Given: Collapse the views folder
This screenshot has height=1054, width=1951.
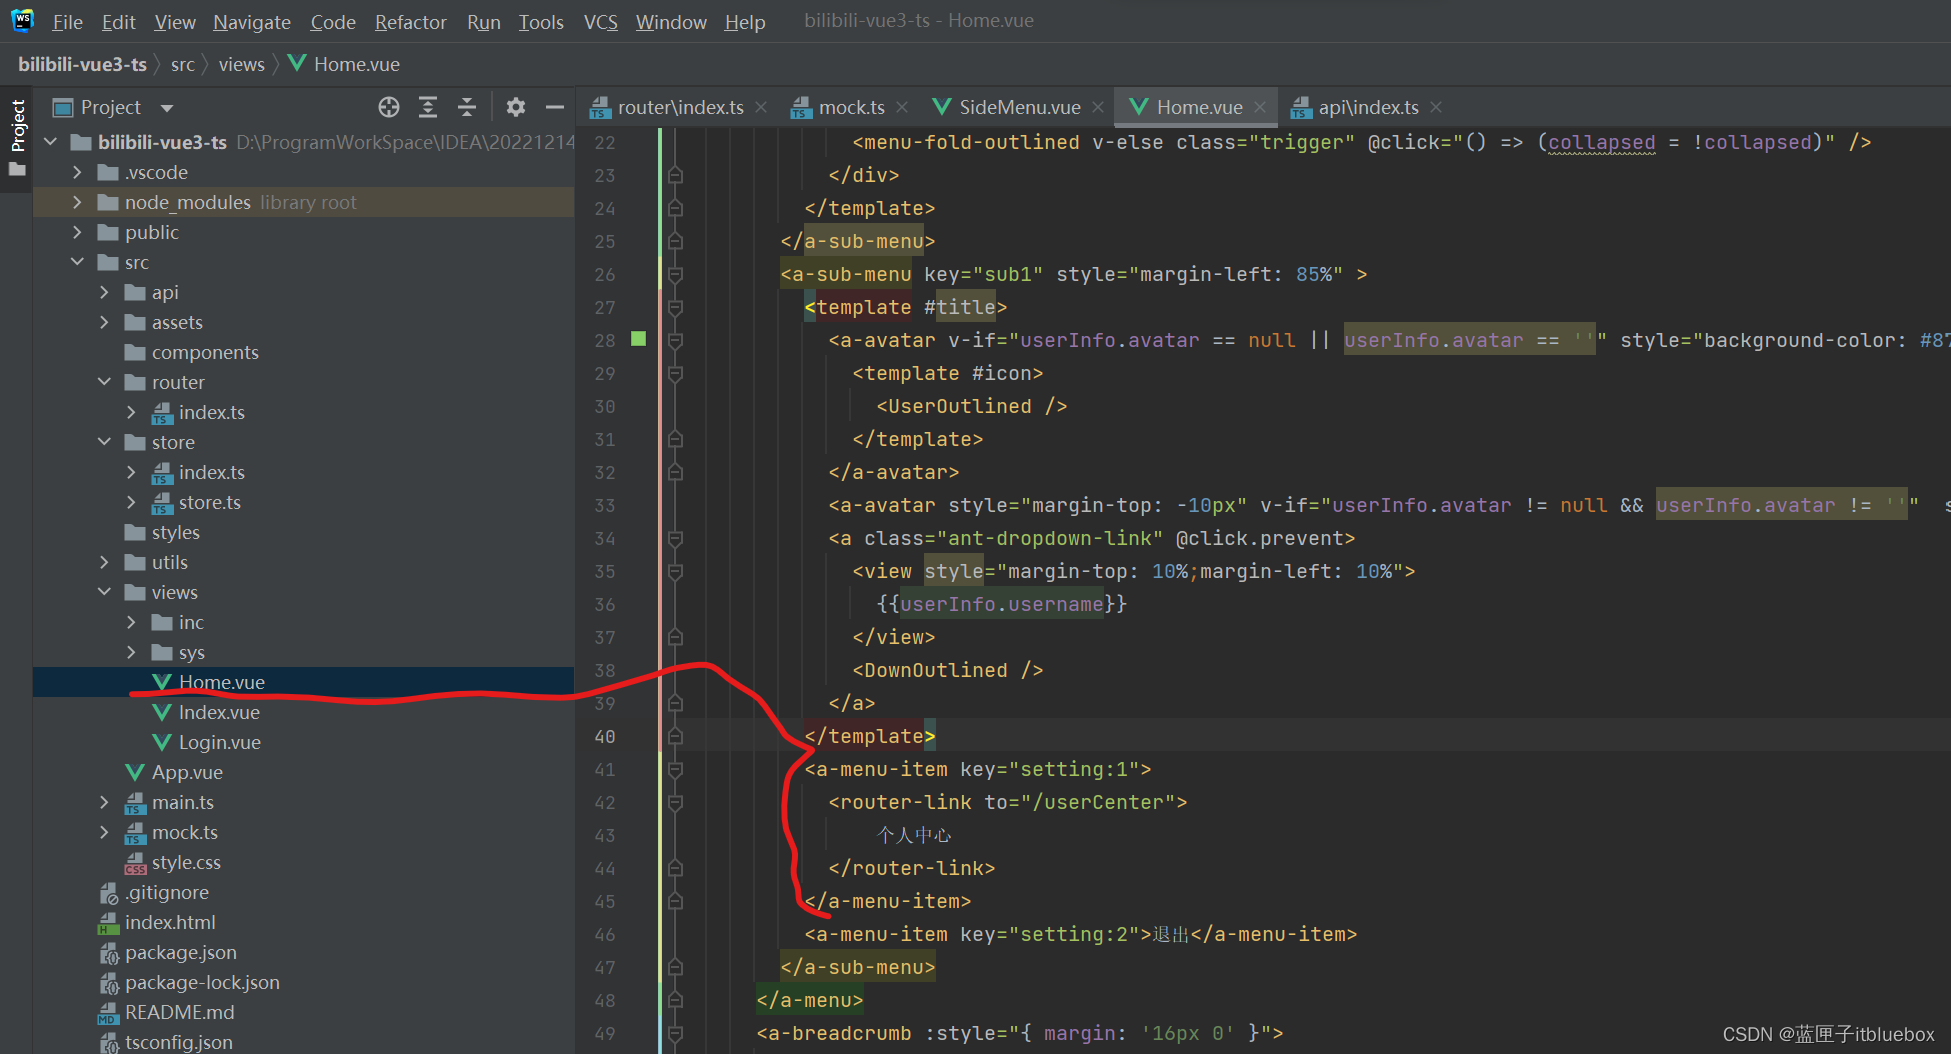Looking at the screenshot, I should tap(104, 592).
